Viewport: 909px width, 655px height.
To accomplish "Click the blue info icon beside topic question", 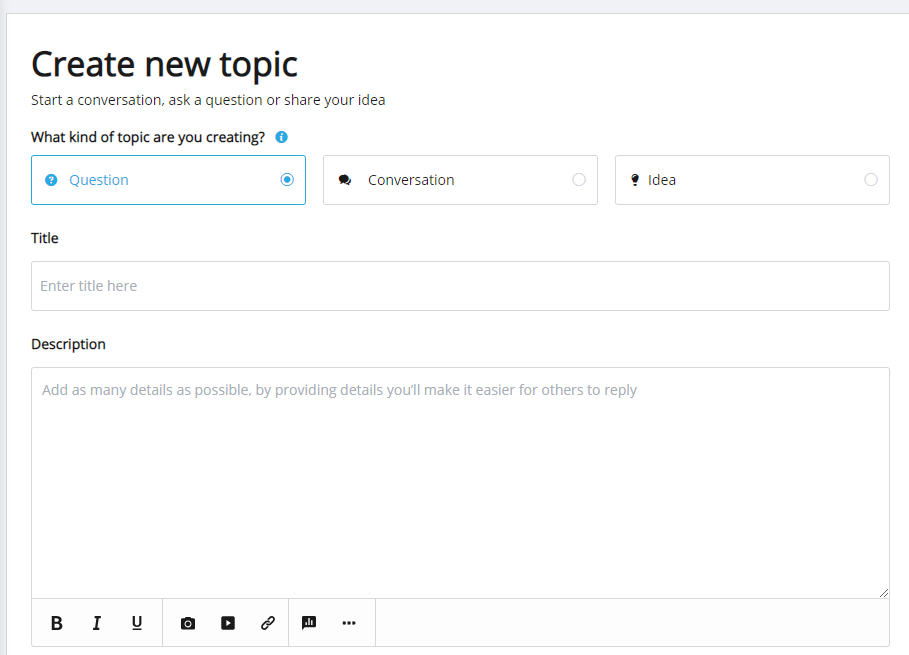I will pos(281,137).
